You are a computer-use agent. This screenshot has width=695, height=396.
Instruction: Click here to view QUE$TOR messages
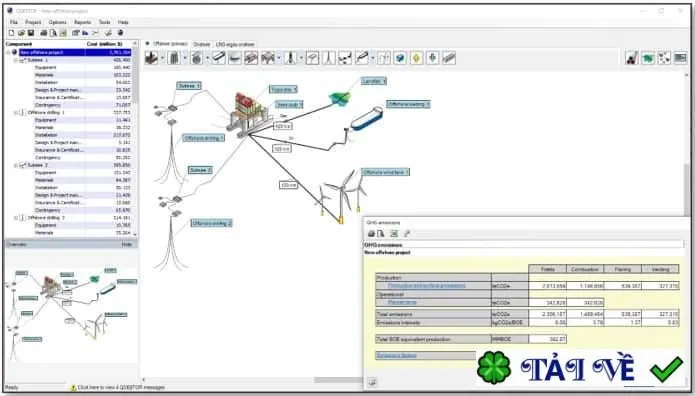click(x=121, y=387)
